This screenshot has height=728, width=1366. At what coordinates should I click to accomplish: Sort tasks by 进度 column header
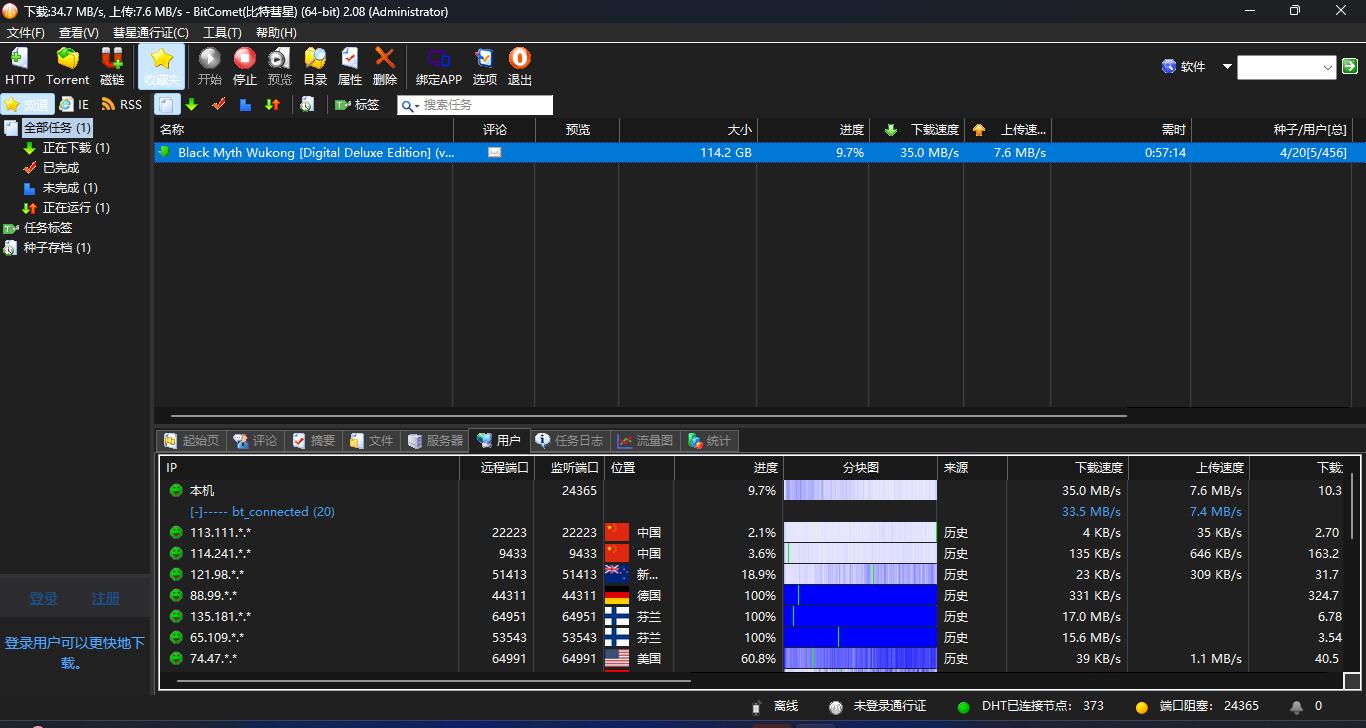(x=813, y=130)
